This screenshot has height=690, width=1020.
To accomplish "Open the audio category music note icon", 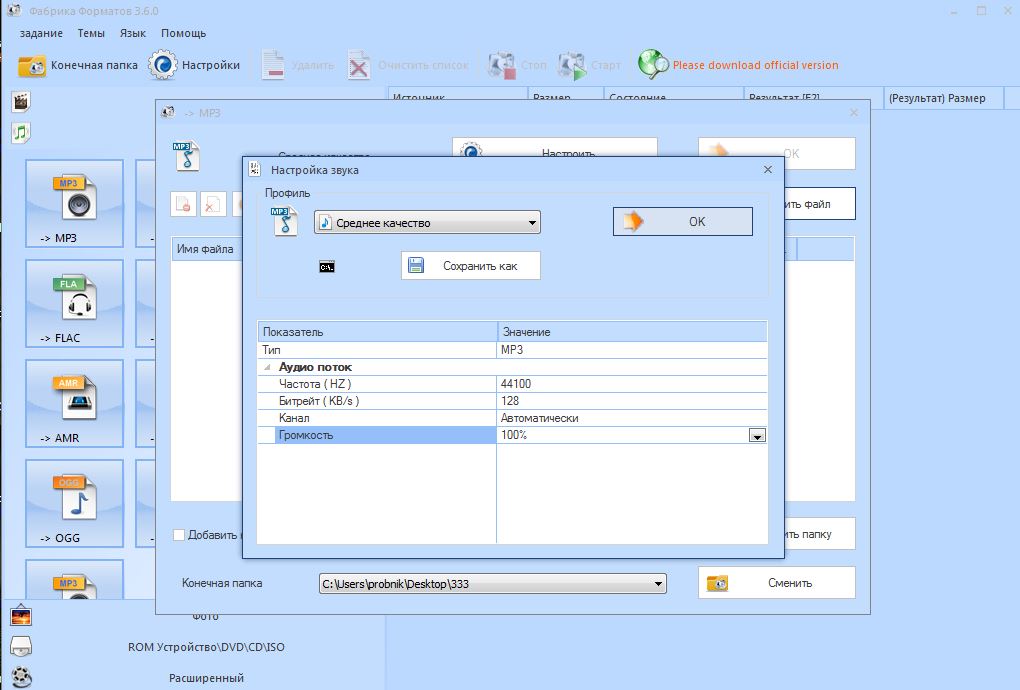I will [21, 131].
